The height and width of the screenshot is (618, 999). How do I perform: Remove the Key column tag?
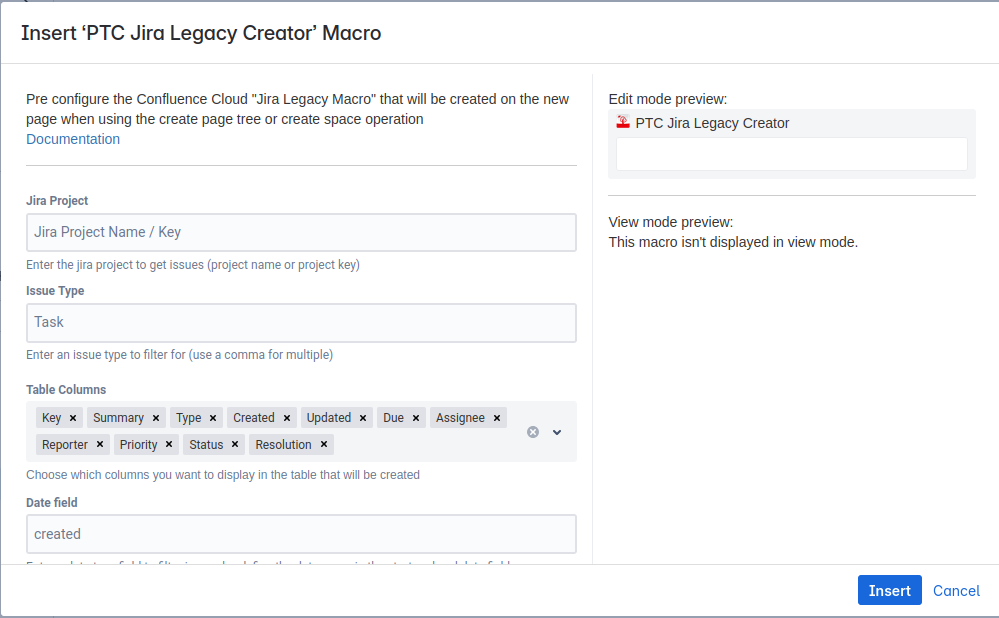73,418
